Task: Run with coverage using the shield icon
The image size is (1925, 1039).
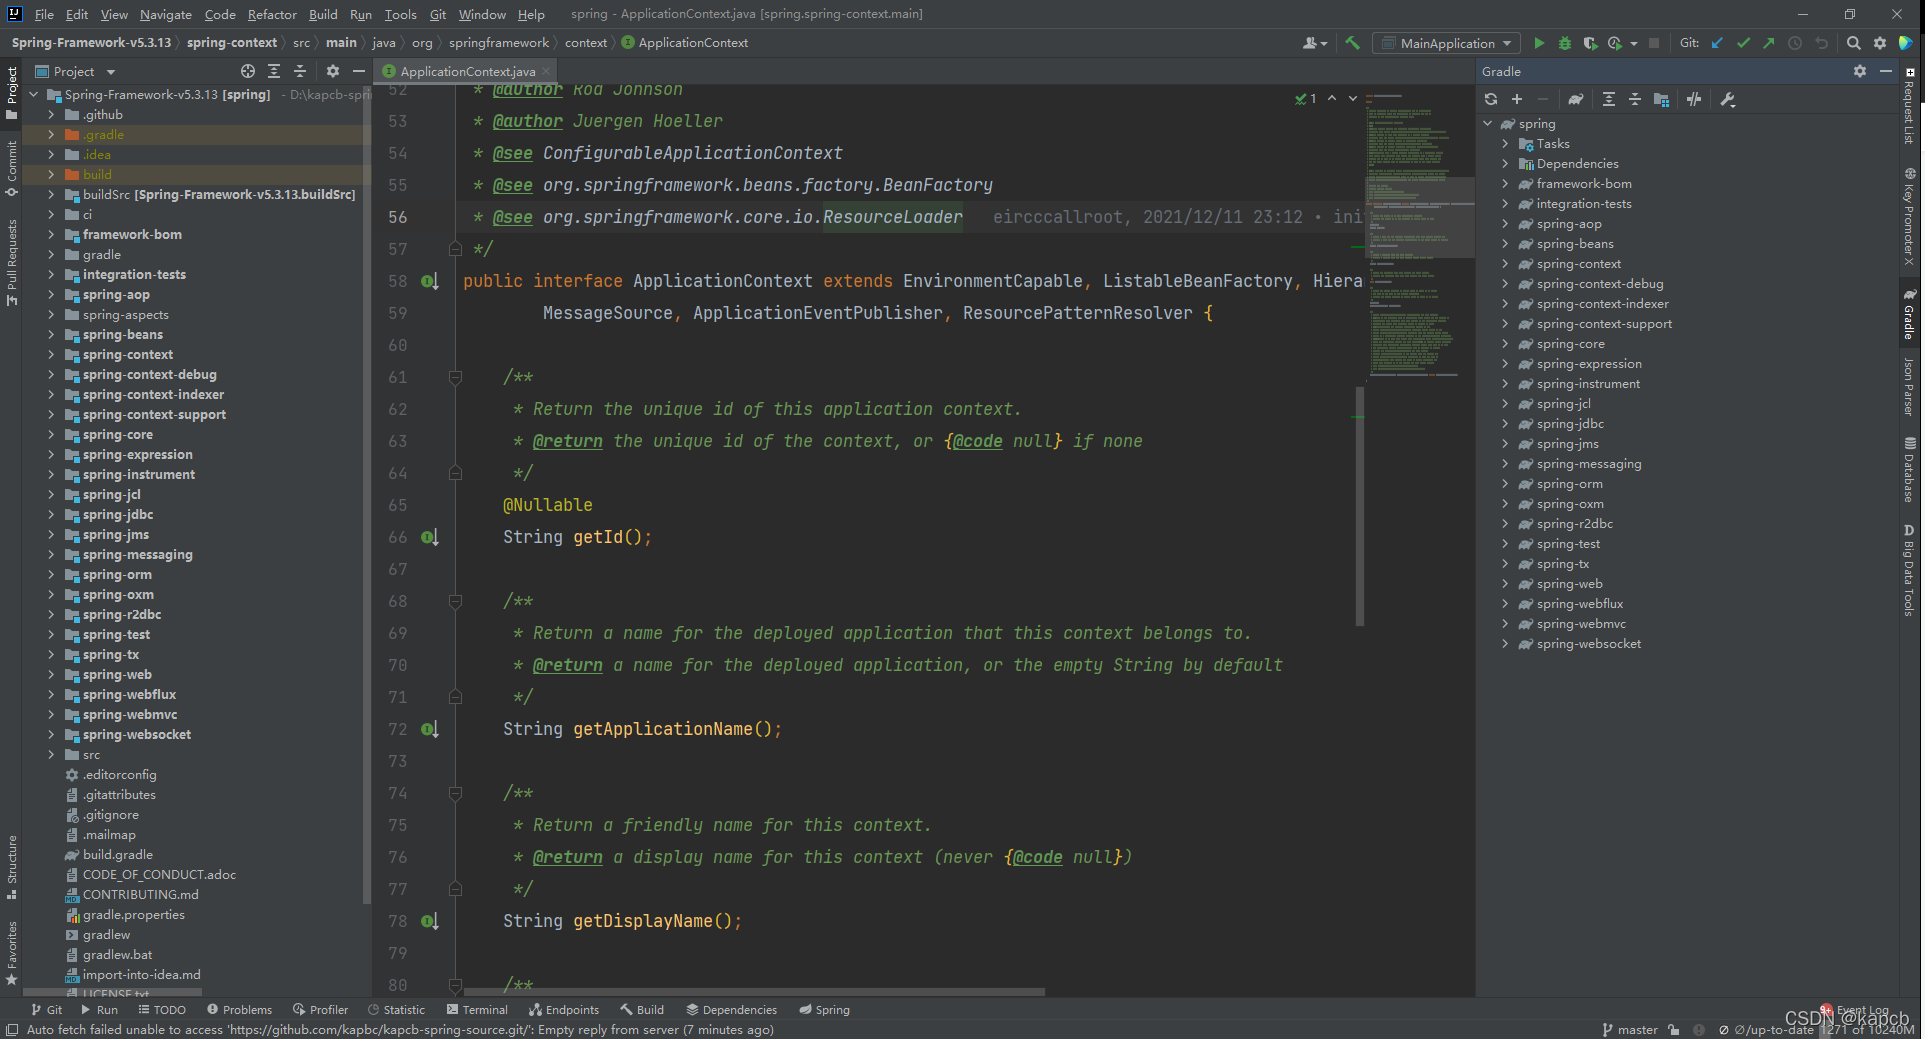Action: (1590, 43)
